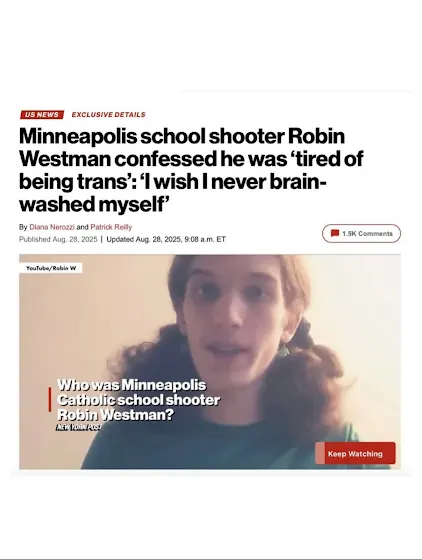Image resolution: width=422 pixels, height=560 pixels.
Task: Click the article headline text
Action: 191,170
